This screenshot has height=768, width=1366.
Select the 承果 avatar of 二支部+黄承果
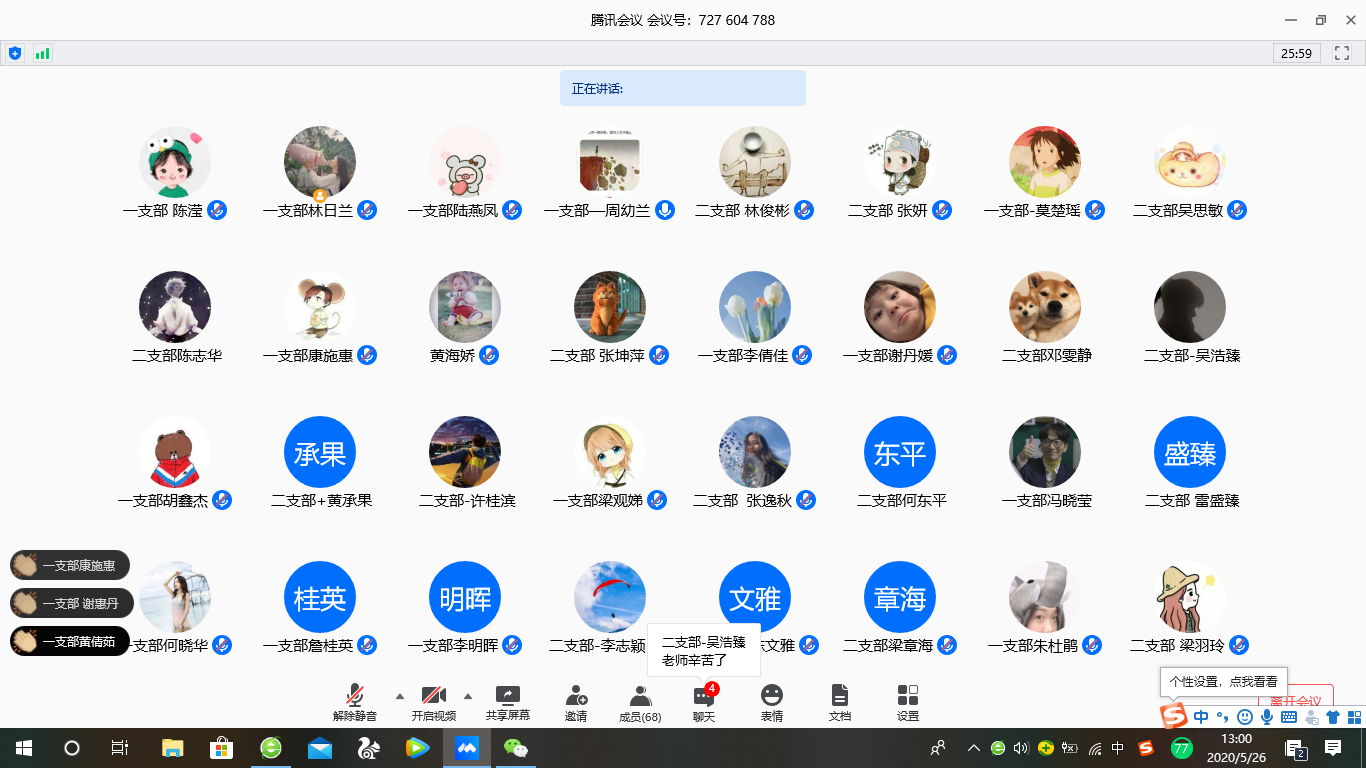tap(320, 453)
